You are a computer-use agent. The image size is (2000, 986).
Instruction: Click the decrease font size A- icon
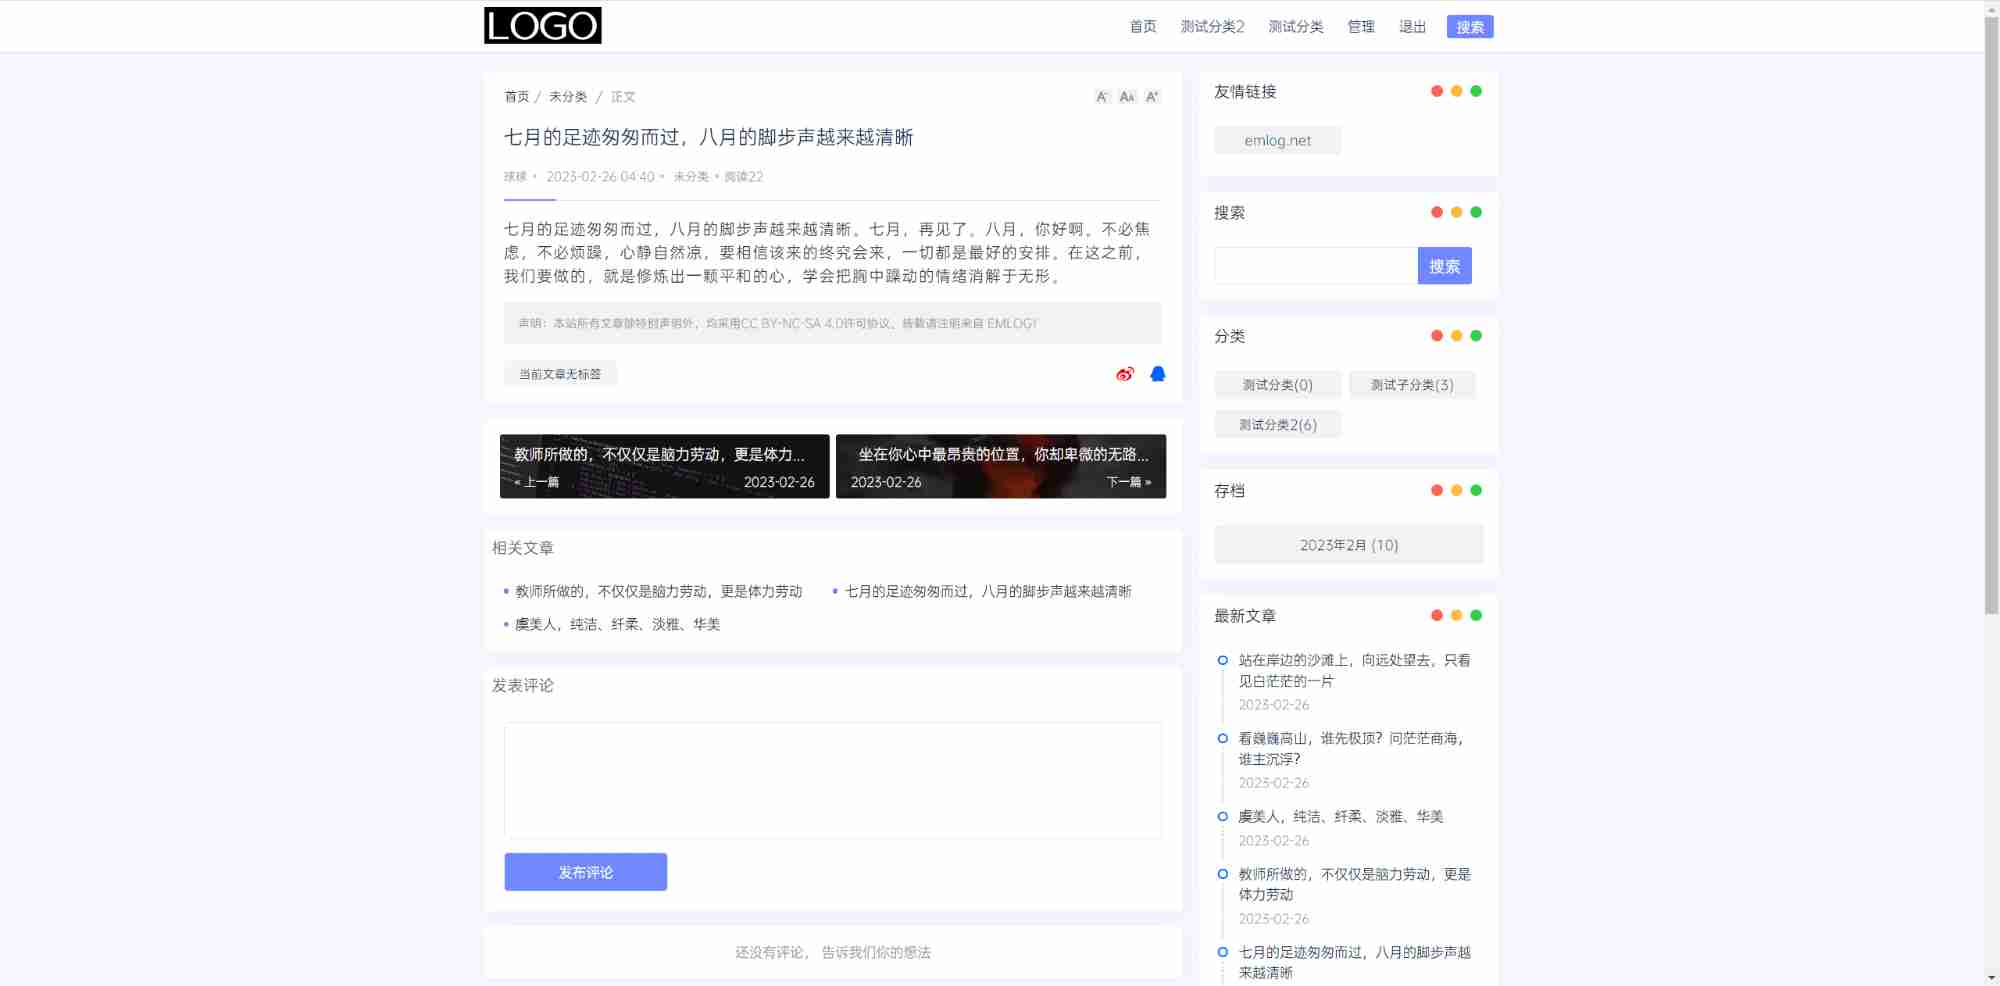(x=1102, y=97)
